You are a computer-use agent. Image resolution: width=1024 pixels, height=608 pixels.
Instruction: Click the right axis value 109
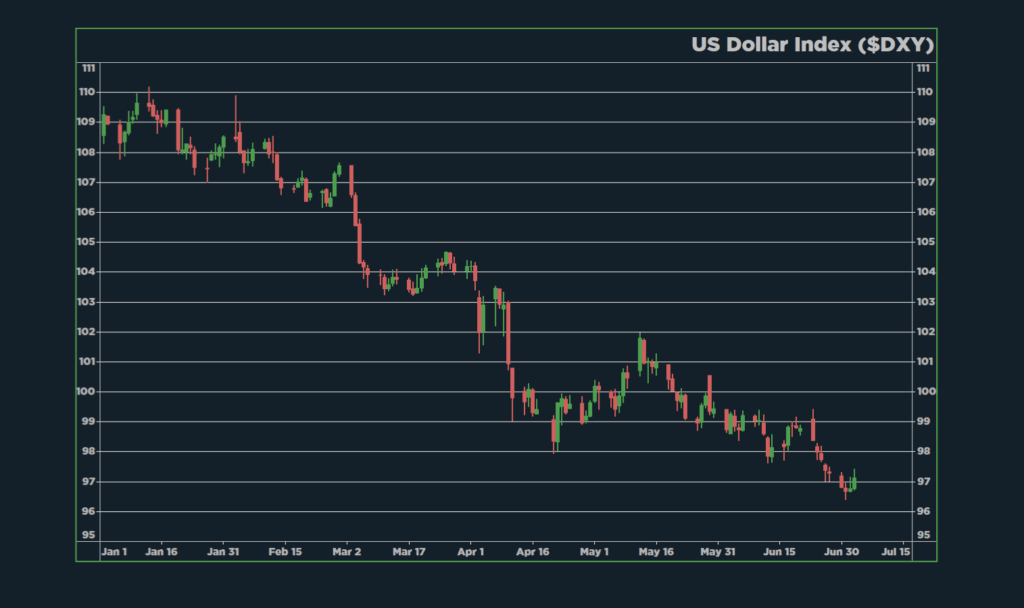(926, 122)
